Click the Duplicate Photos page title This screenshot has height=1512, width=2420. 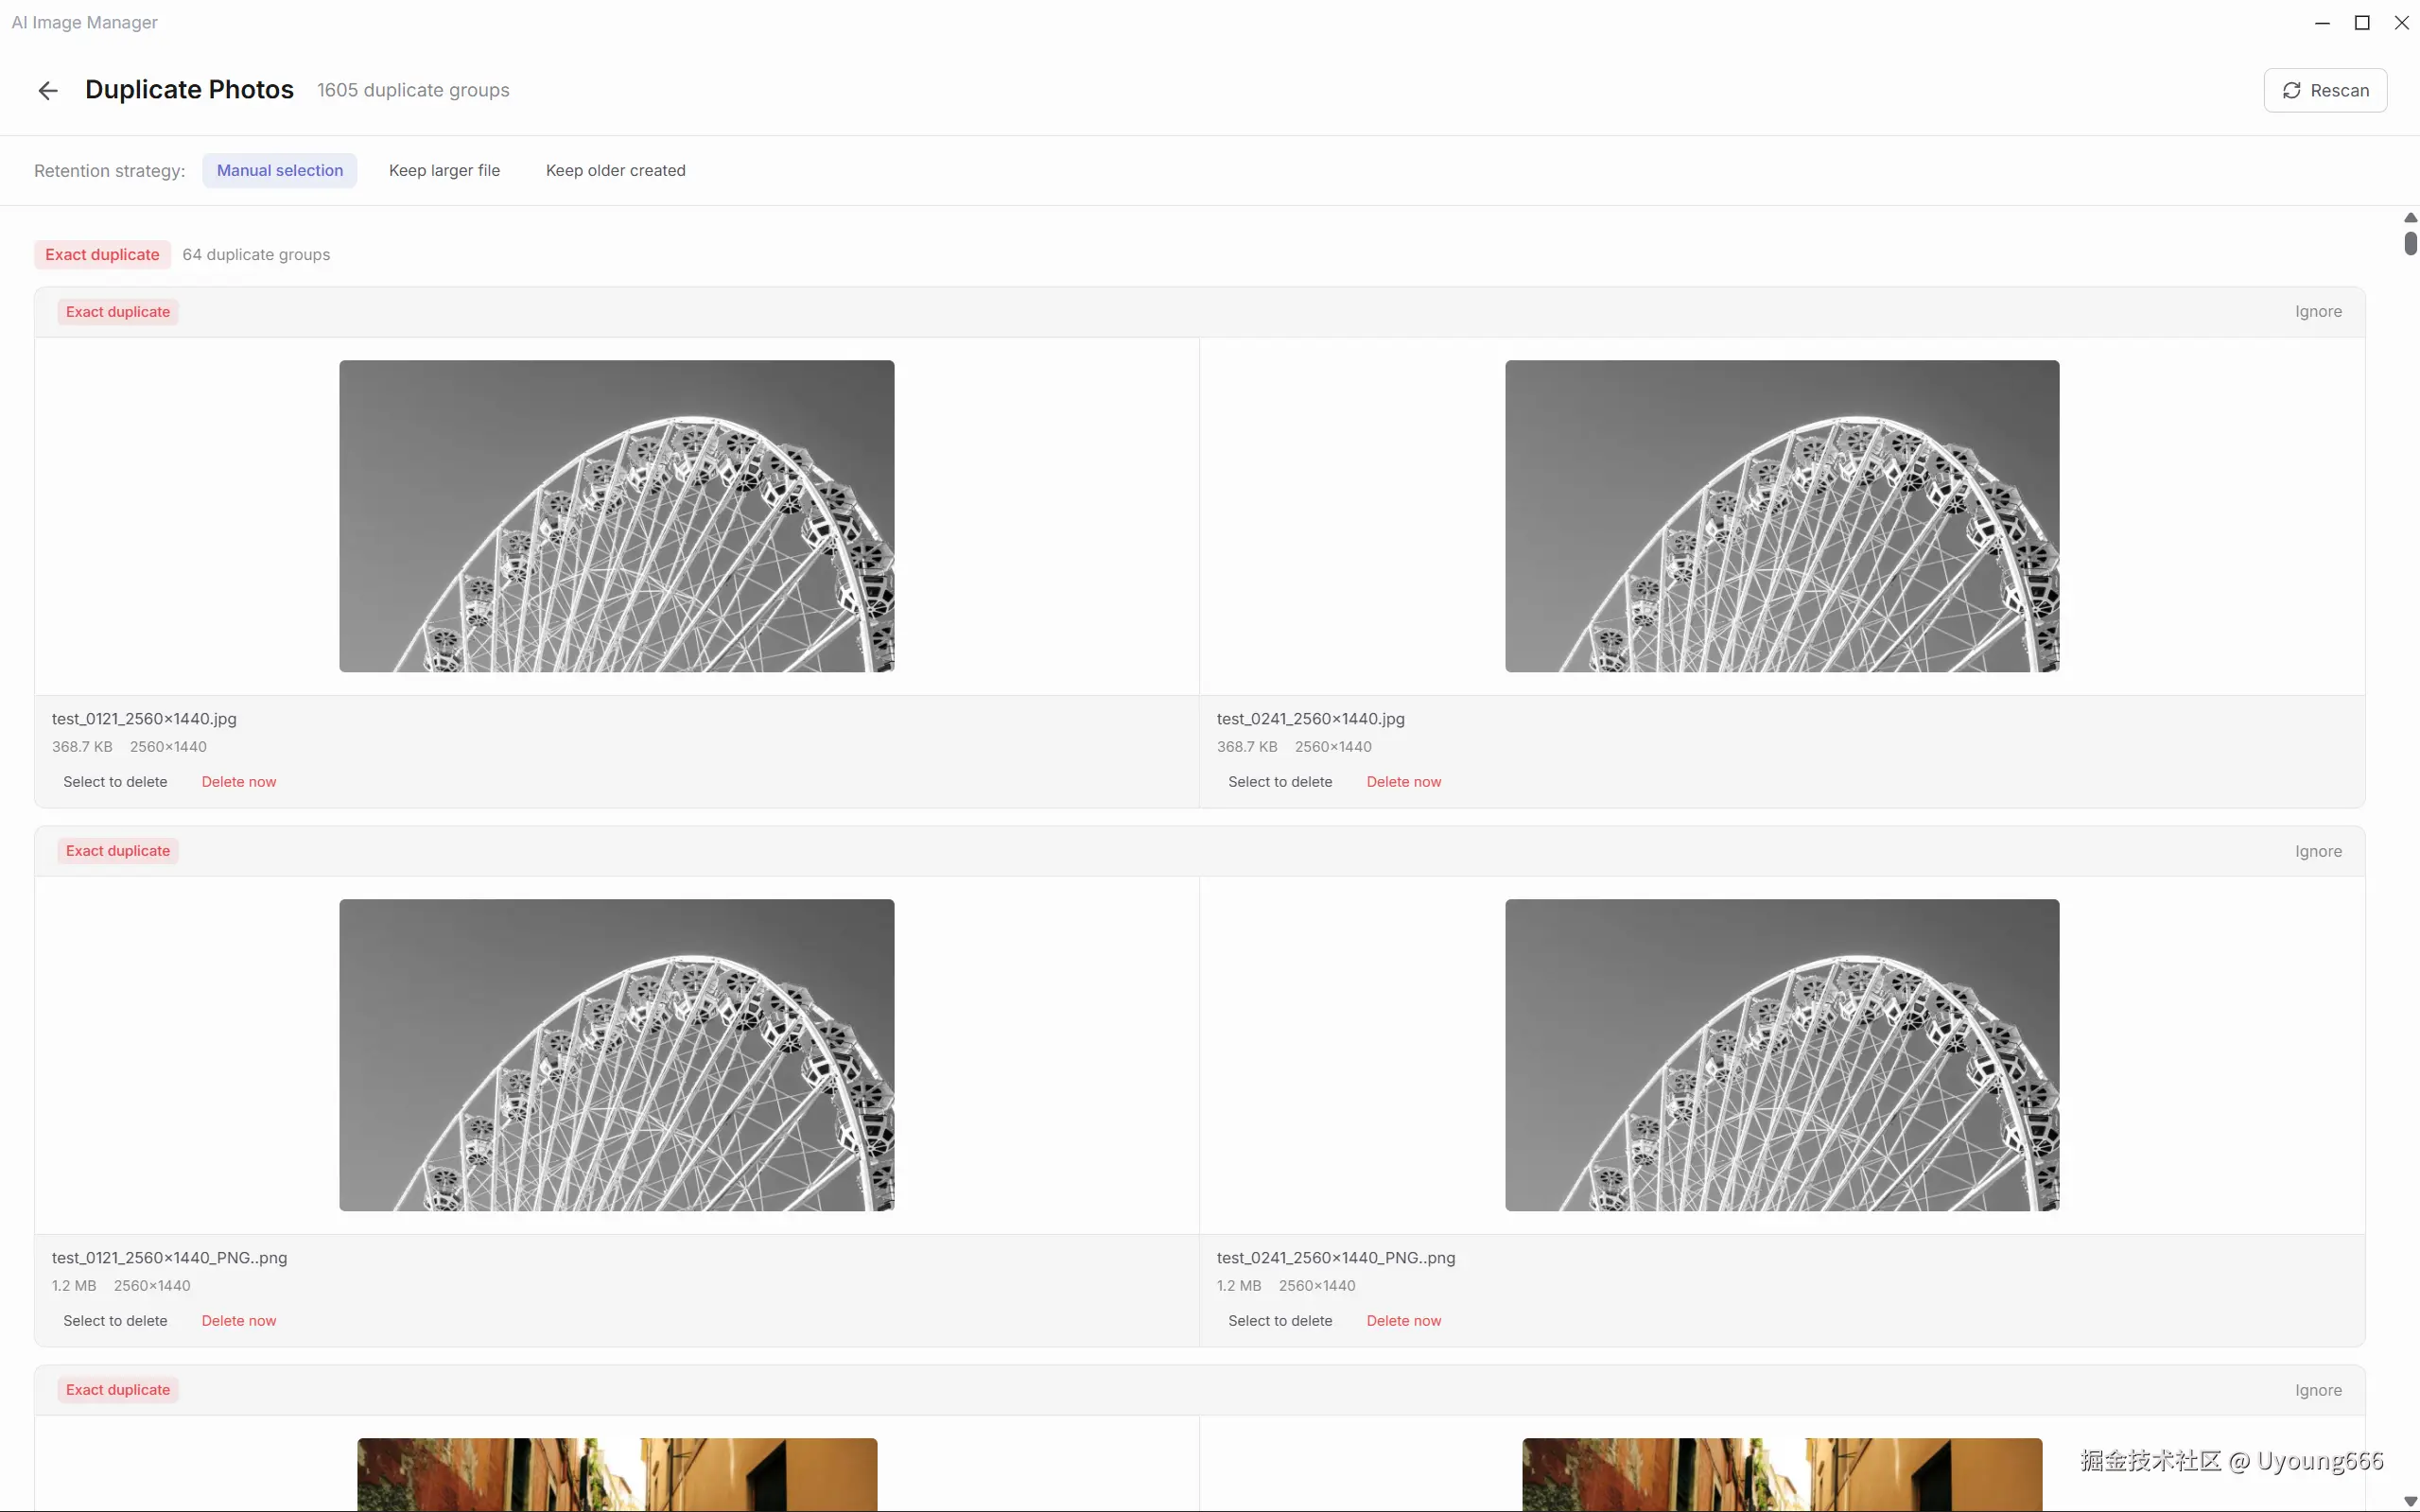click(189, 90)
